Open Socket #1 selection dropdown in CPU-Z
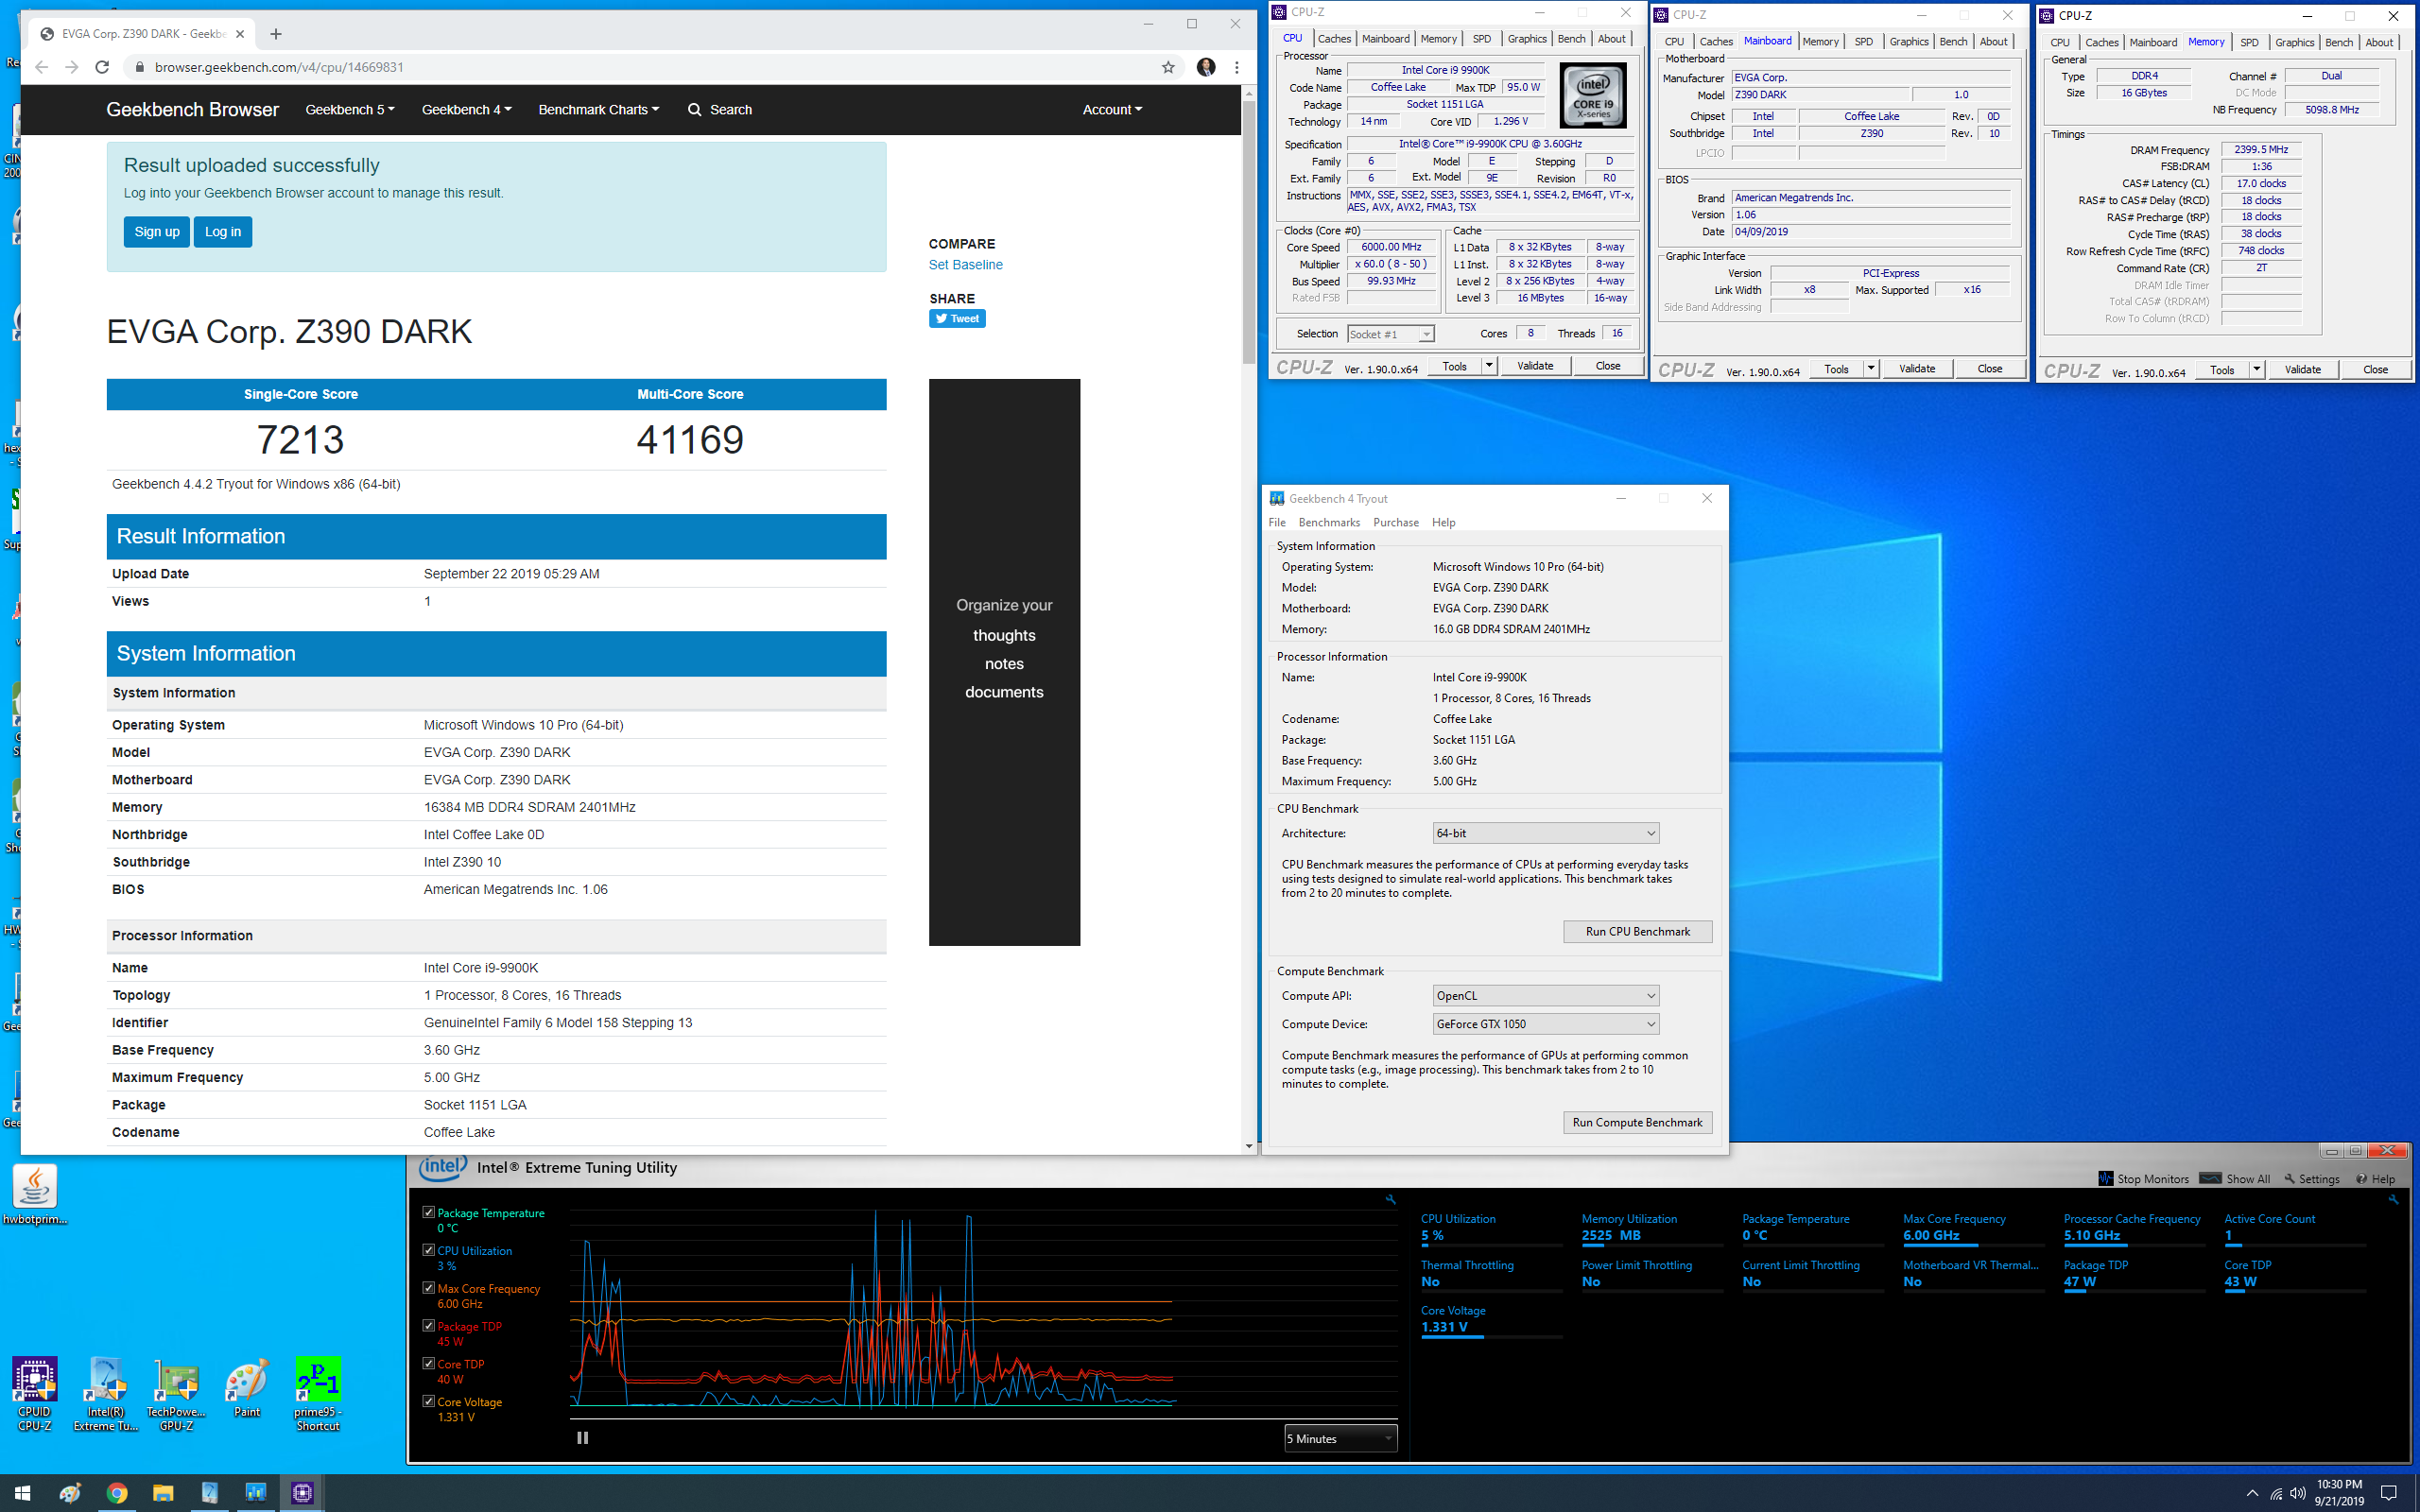 pos(1391,334)
